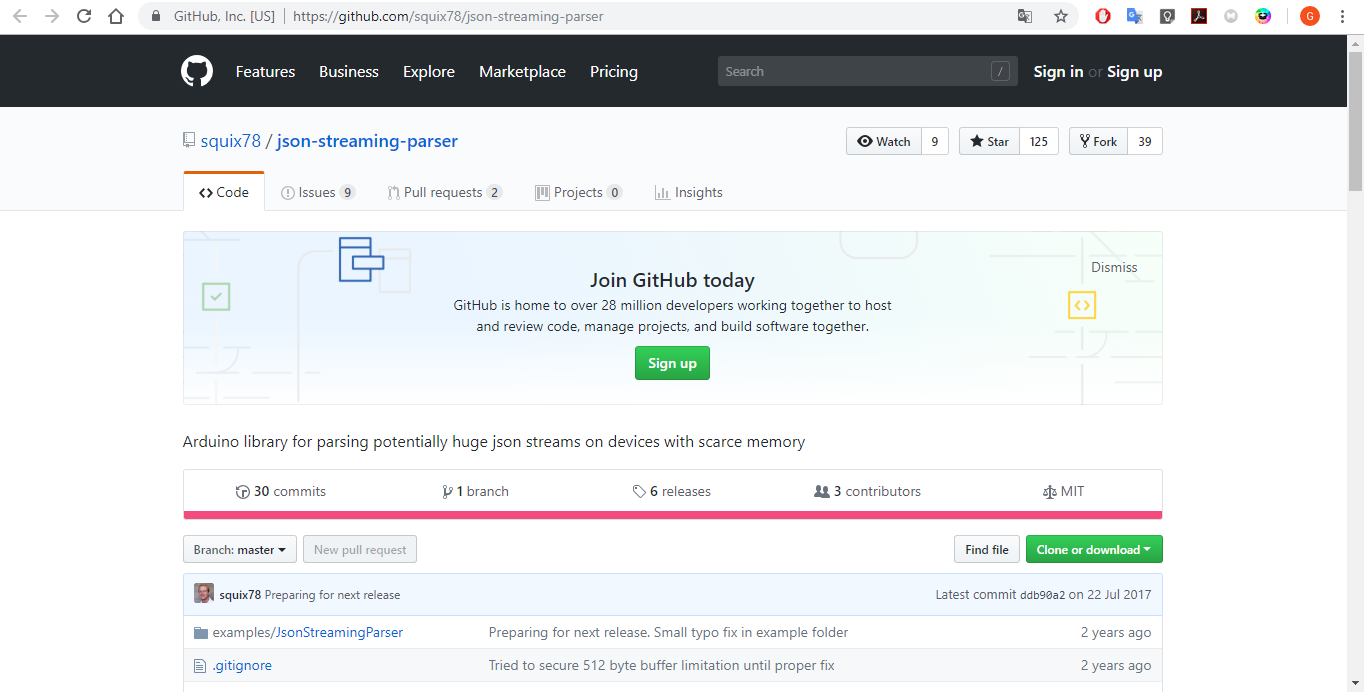Open squix78 owner link in repo title
Screen dimensions: 1368x694
pyautogui.click(x=231, y=141)
